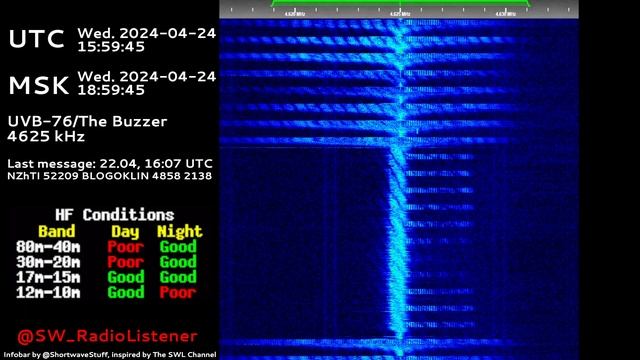This screenshot has width=640, height=360.
Task: Click the 30m-20m band row label
Action: [x=48, y=262]
